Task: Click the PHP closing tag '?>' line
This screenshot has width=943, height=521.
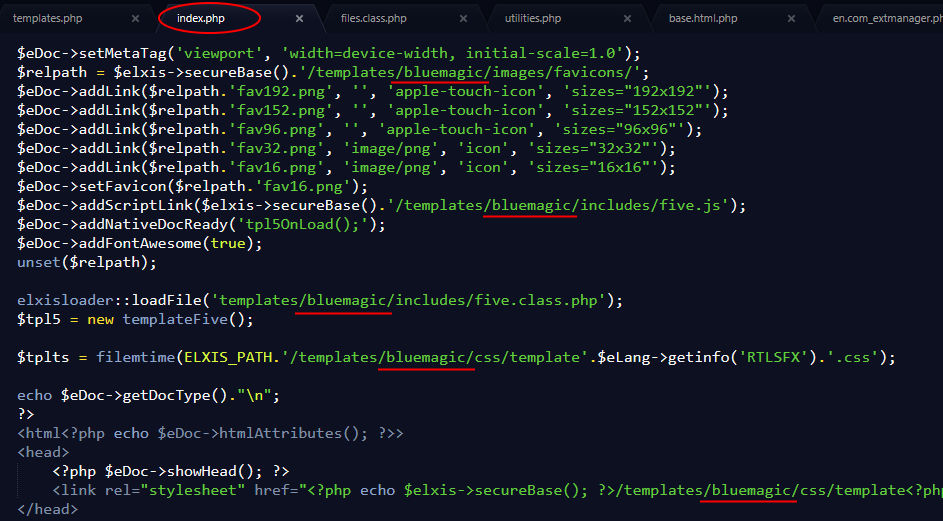Action: [x=25, y=414]
